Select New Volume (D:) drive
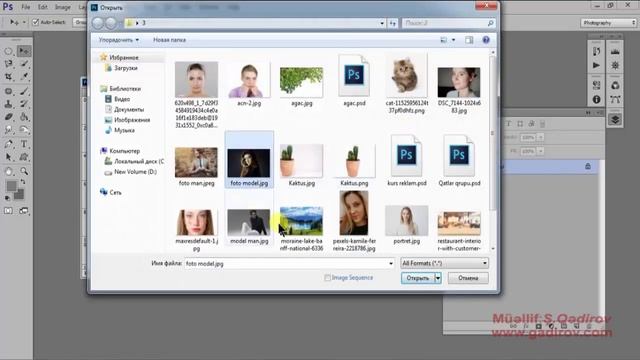Screen dimensions: 640x360 coord(135,172)
